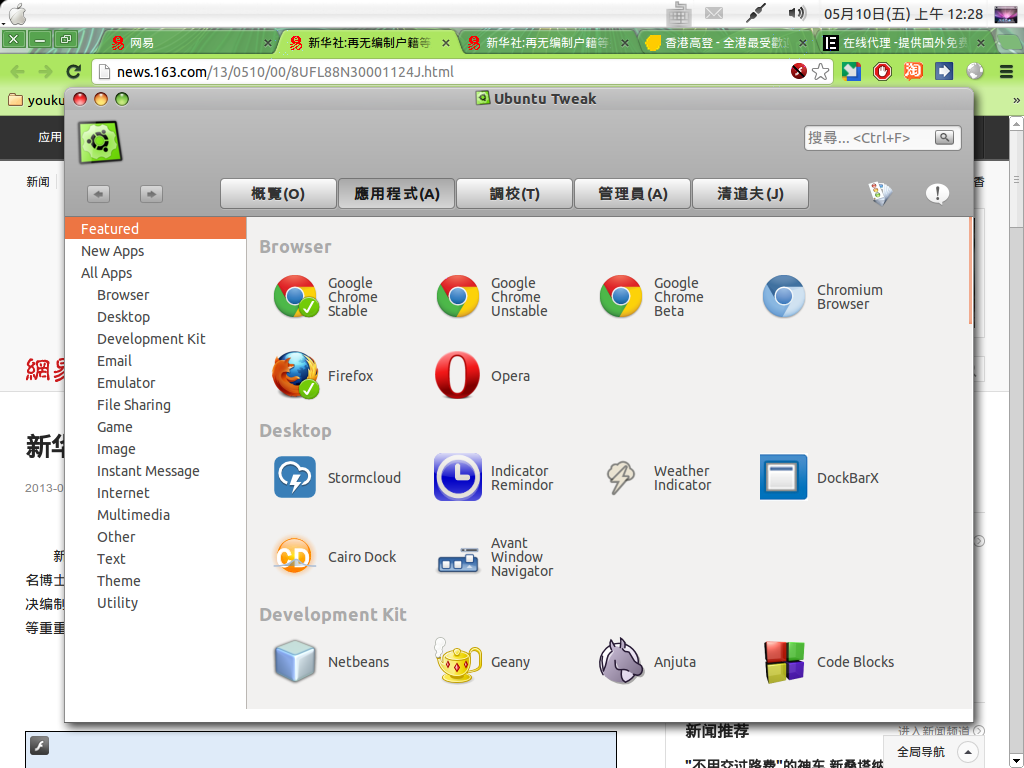The image size is (1024, 768).
Task: Select New Apps in the sidebar
Action: [155, 251]
